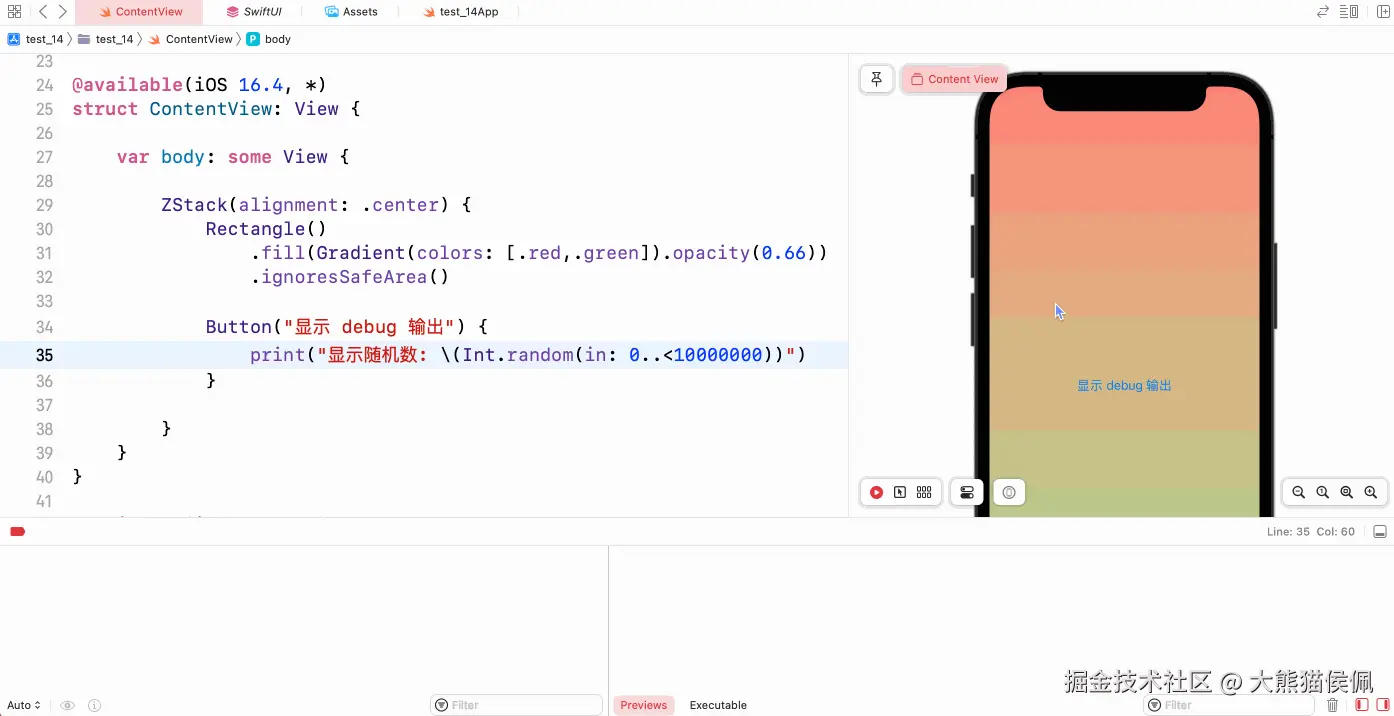Click the Line: 35 Col: 60 indicator
This screenshot has width=1394, height=716.
(x=1310, y=531)
